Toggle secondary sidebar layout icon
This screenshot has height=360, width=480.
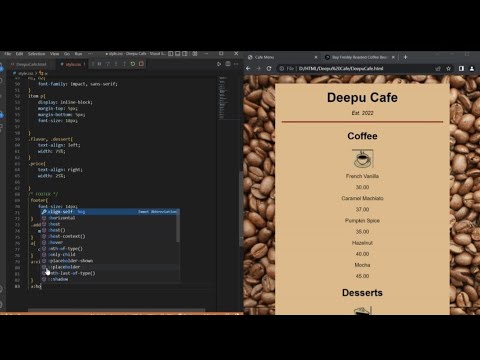pyautogui.click(x=185, y=54)
